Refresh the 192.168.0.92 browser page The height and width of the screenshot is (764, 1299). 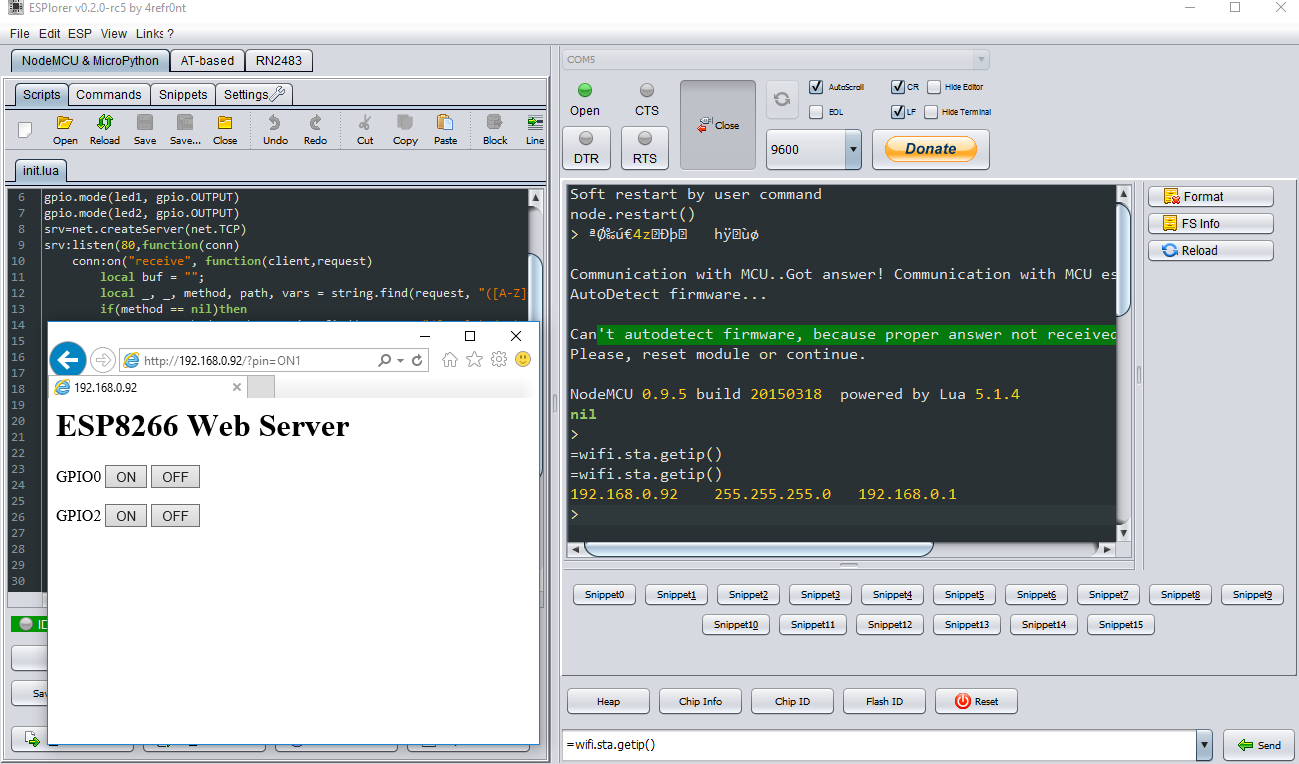click(x=417, y=360)
